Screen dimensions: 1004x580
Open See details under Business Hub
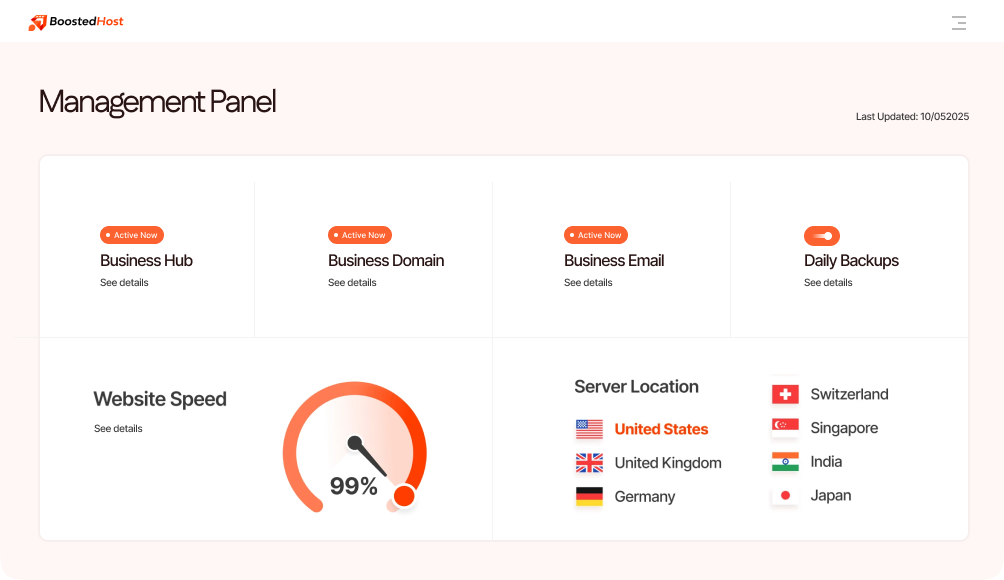coord(124,282)
